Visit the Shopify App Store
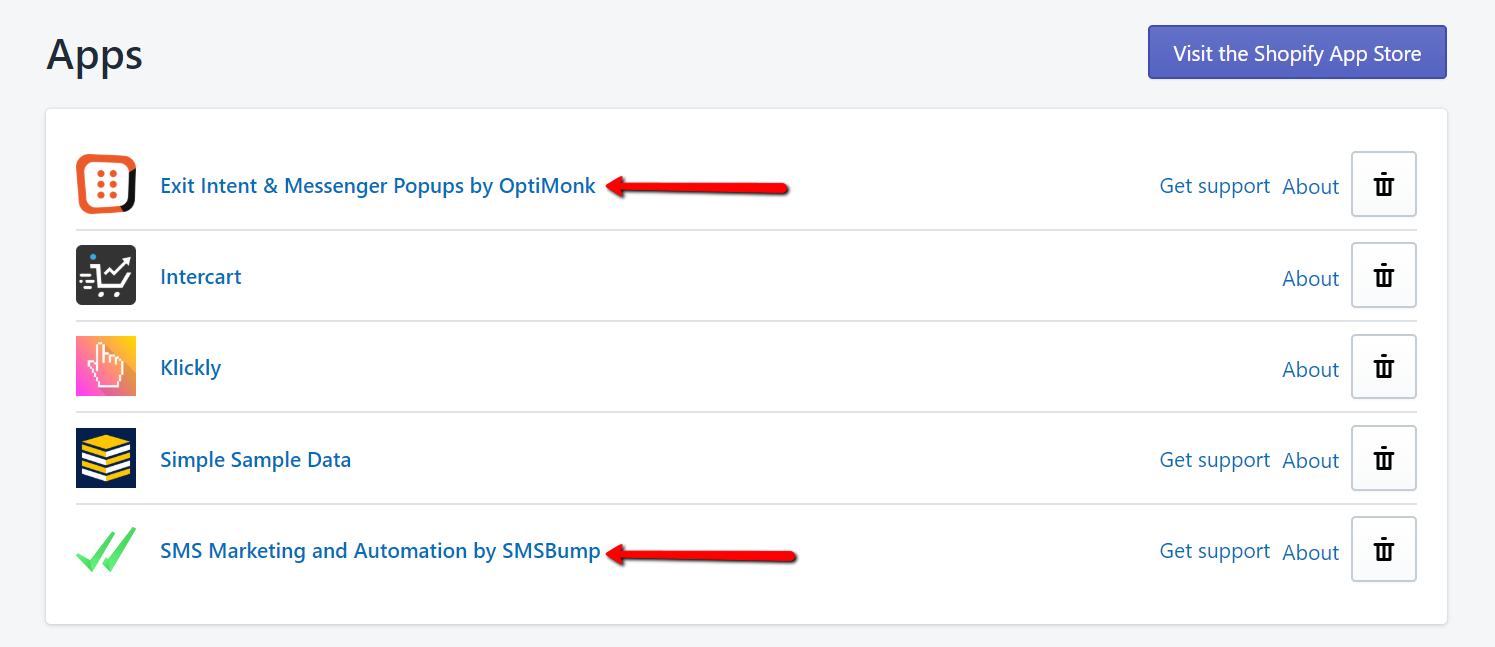The height and width of the screenshot is (647, 1495). pyautogui.click(x=1297, y=52)
